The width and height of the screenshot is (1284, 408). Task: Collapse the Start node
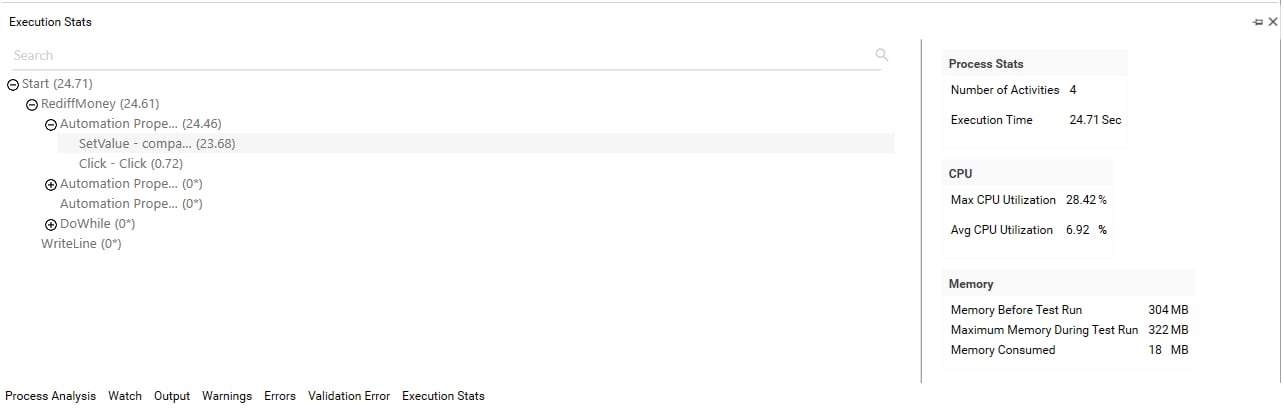click(x=13, y=84)
